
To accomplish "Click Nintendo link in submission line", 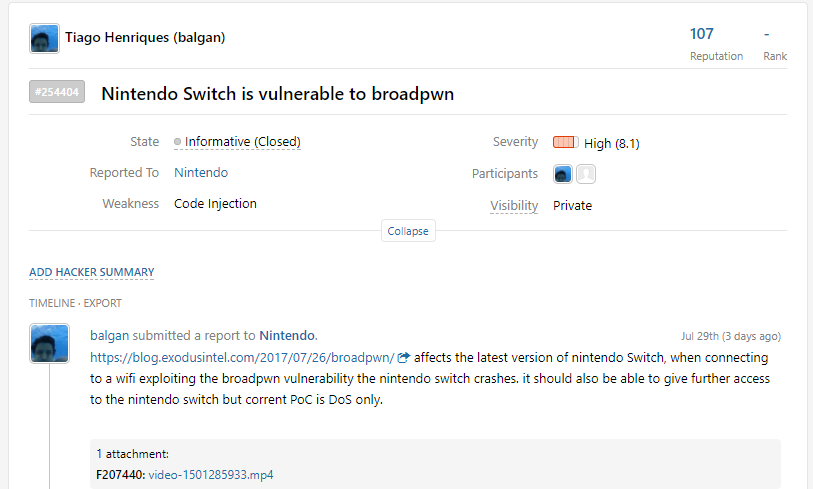I will 287,335.
